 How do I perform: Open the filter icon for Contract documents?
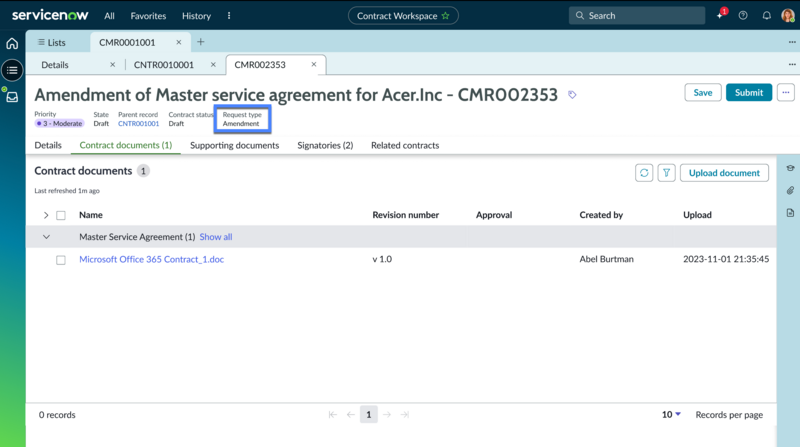666,173
